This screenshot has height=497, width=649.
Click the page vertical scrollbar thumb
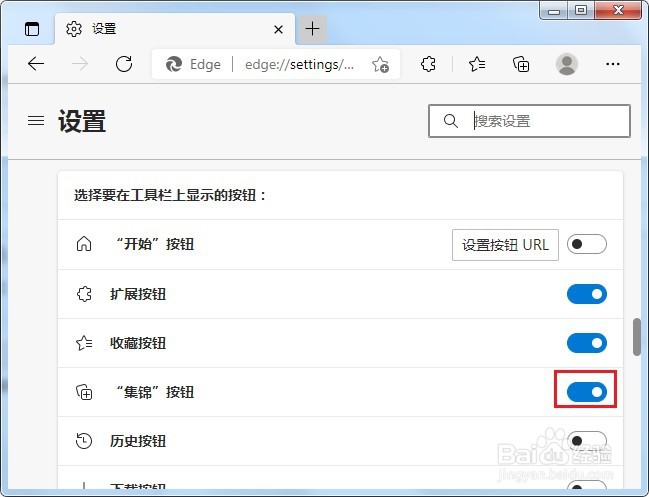(x=637, y=337)
